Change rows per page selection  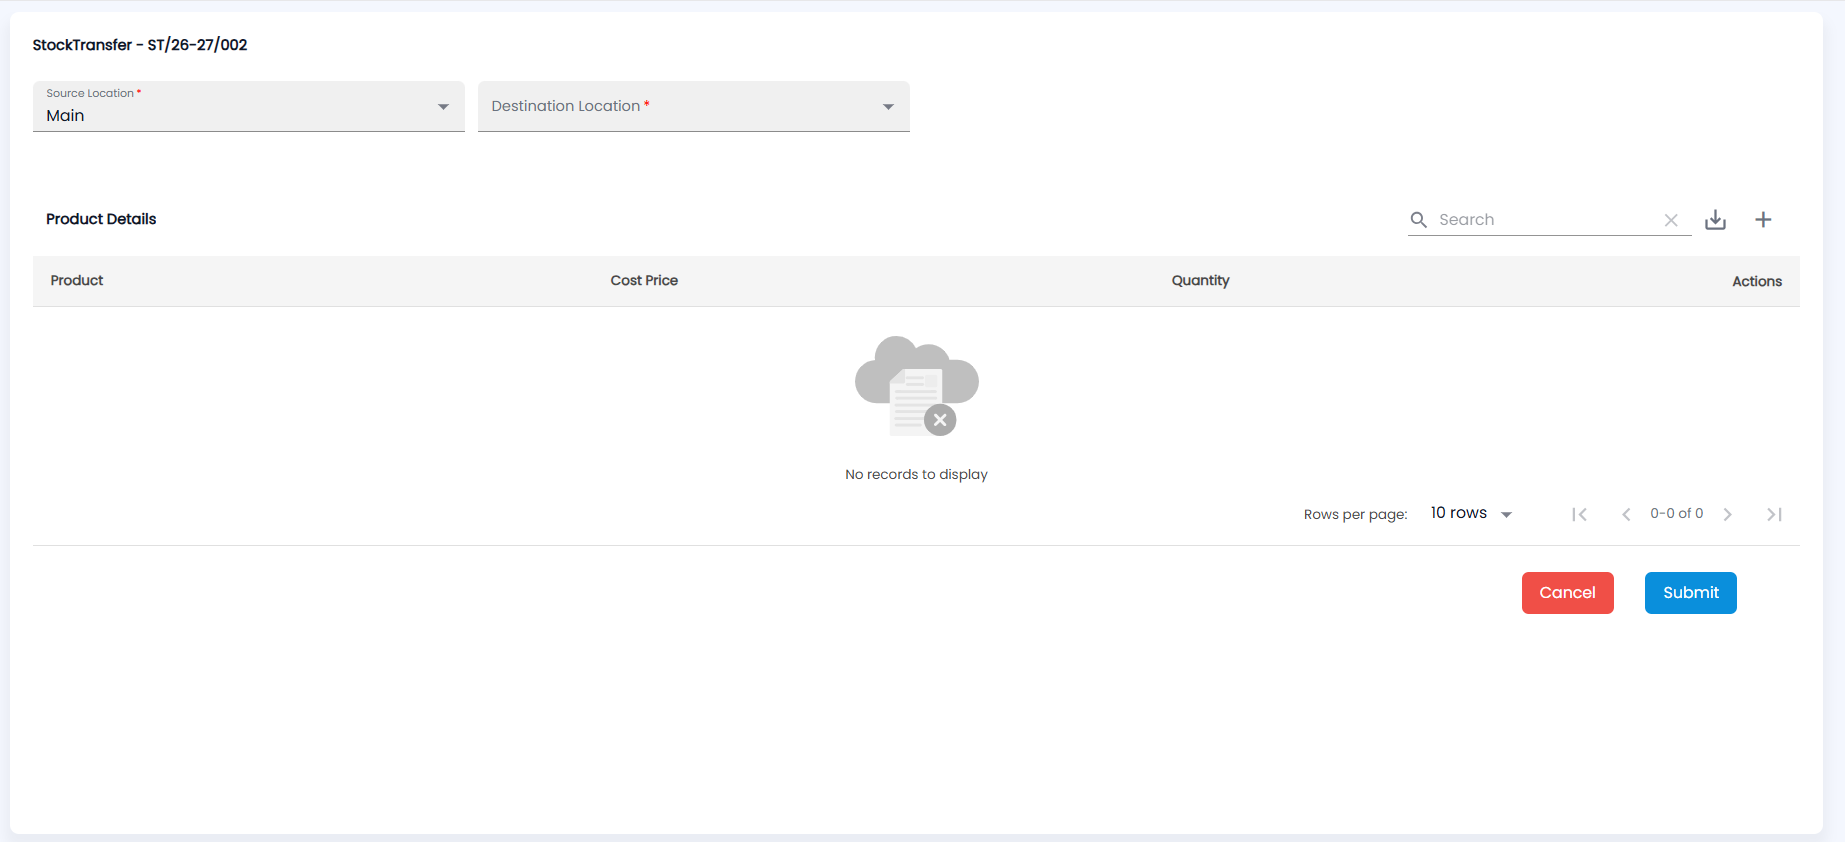coord(1471,513)
